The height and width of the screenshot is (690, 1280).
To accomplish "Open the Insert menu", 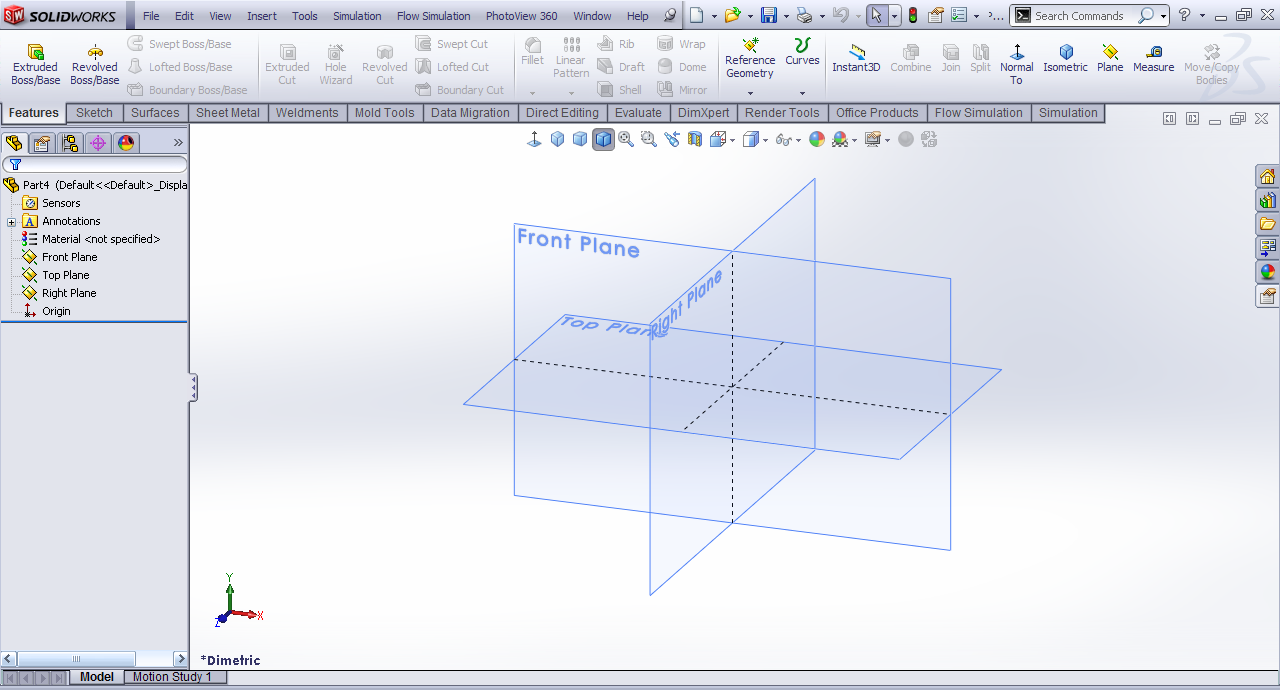I will coord(262,16).
